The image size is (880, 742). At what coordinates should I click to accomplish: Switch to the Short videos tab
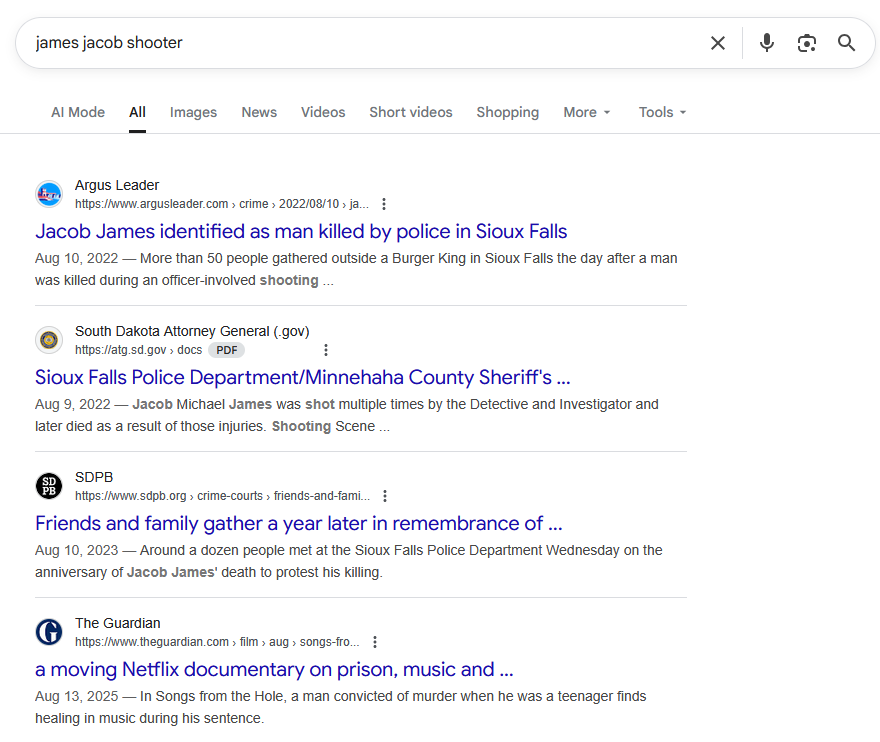411,112
